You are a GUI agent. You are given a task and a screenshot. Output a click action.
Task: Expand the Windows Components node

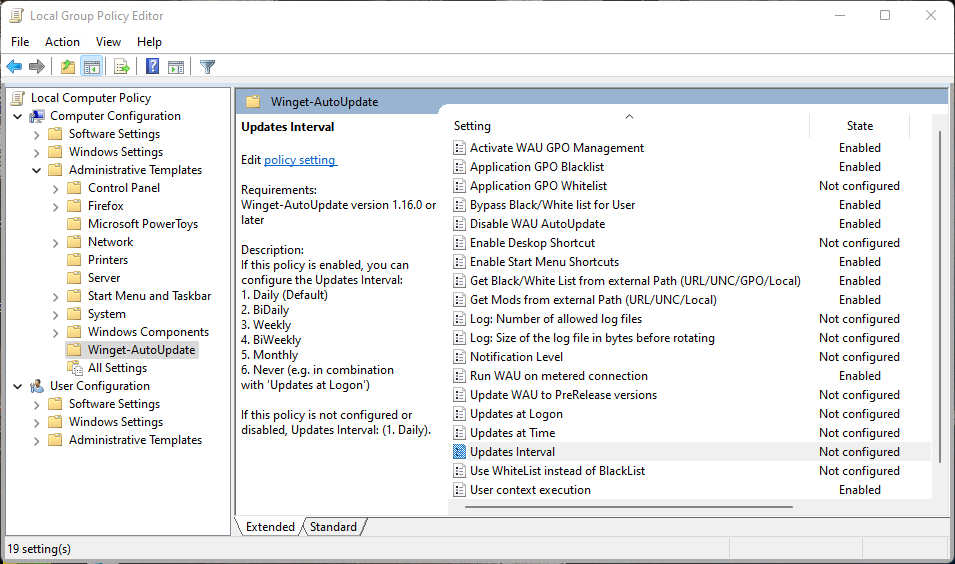(x=55, y=332)
